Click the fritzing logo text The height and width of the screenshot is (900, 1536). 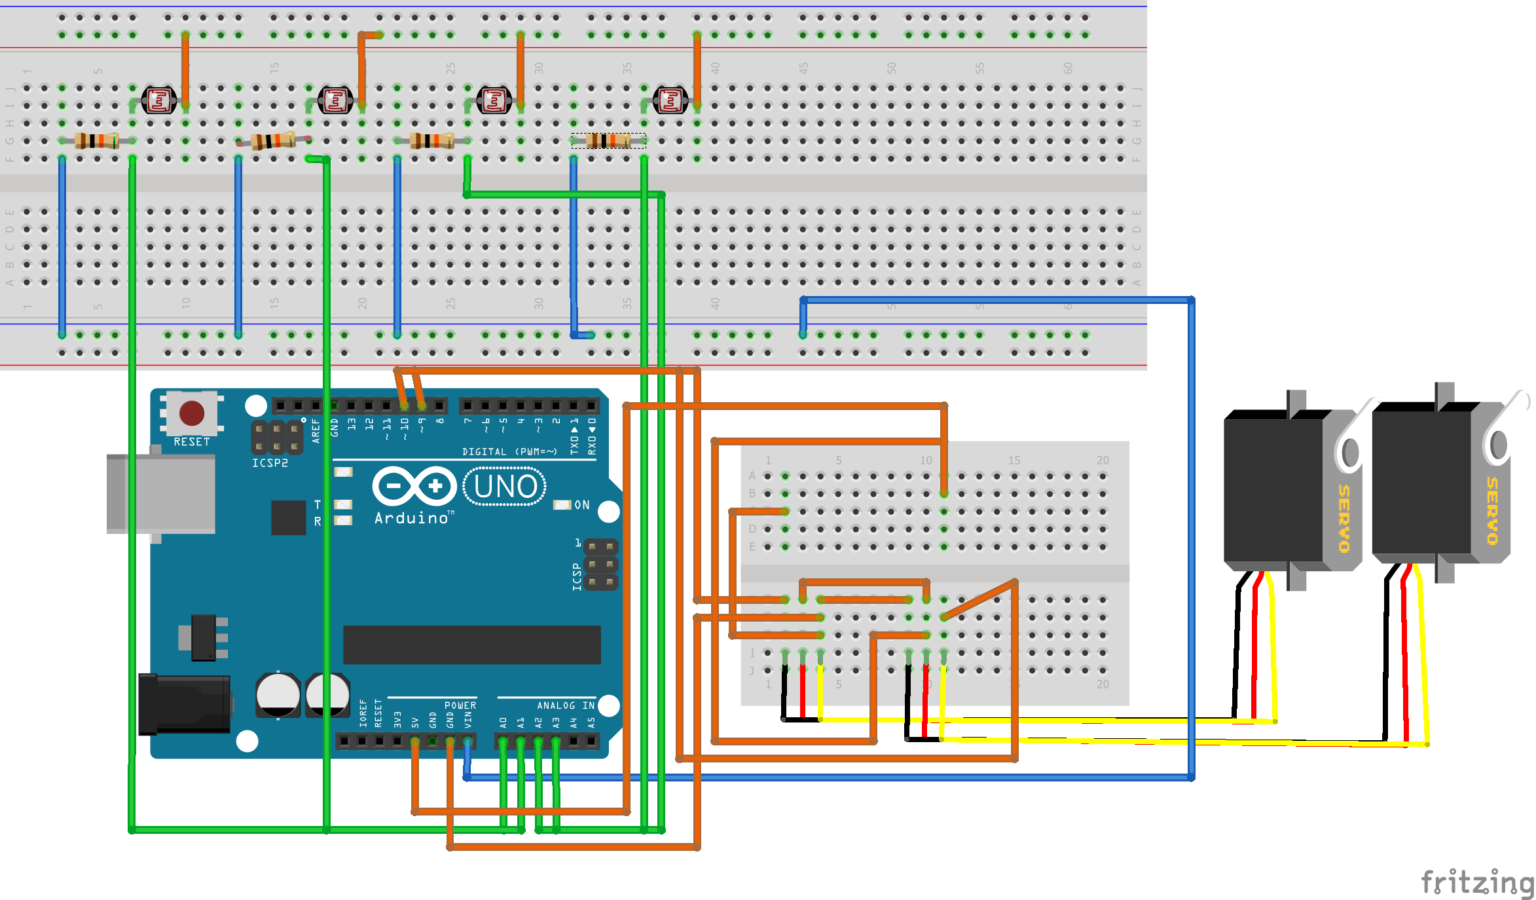coord(1477,882)
